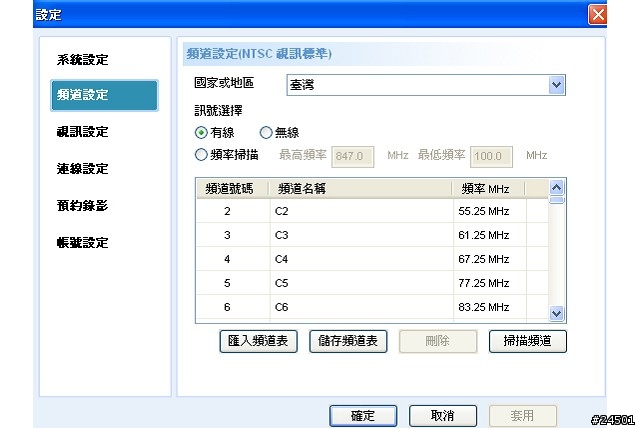The image size is (640, 428).
Task: Open 連線設定 in the sidebar
Action: [82, 168]
